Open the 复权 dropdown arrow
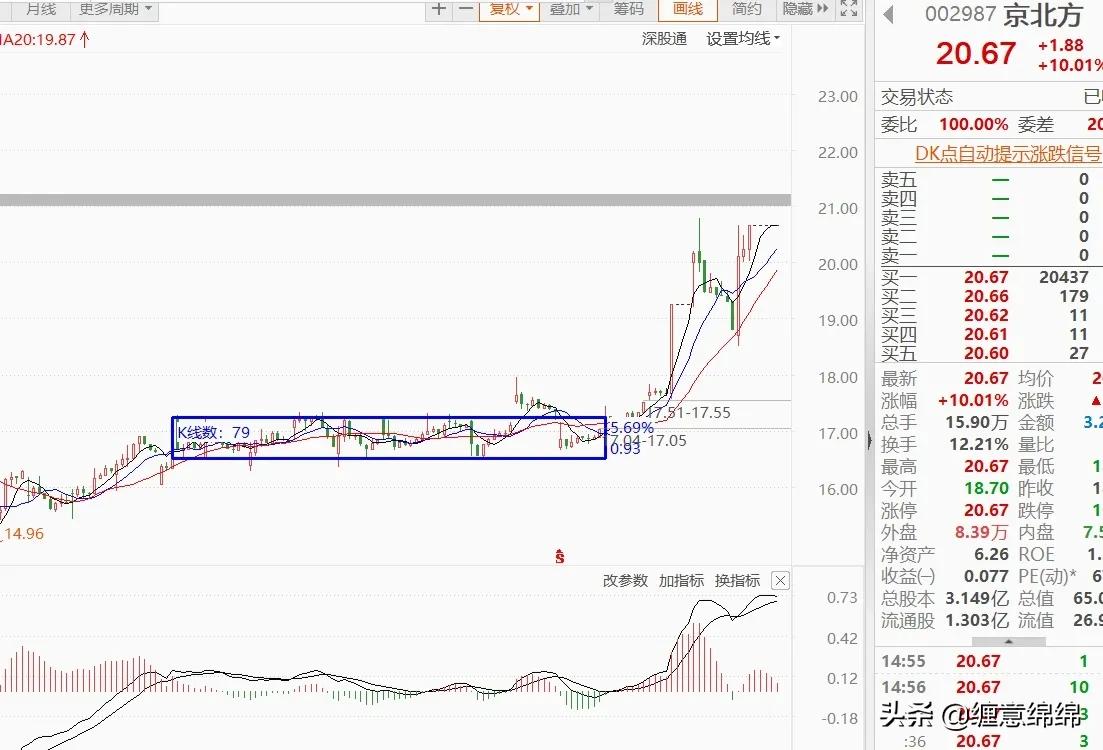This screenshot has height=750, width=1103. tap(528, 11)
